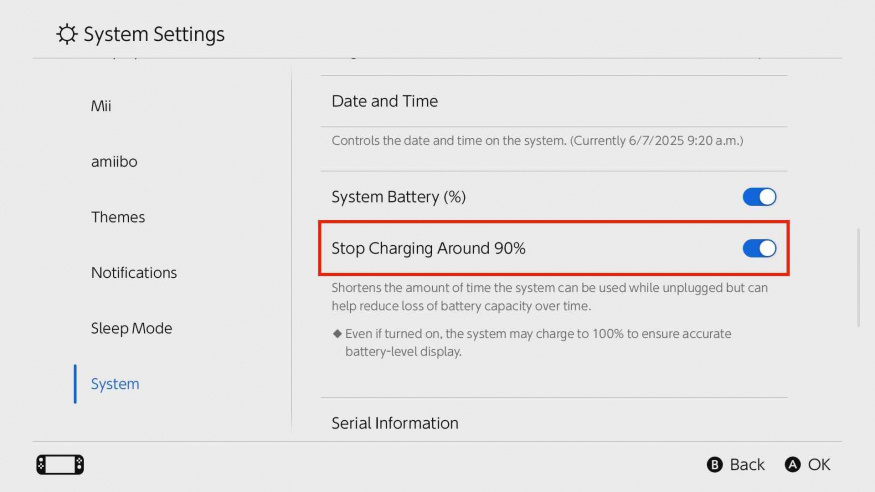This screenshot has width=875, height=492.
Task: Open Date and Time settings
Action: [x=554, y=101]
